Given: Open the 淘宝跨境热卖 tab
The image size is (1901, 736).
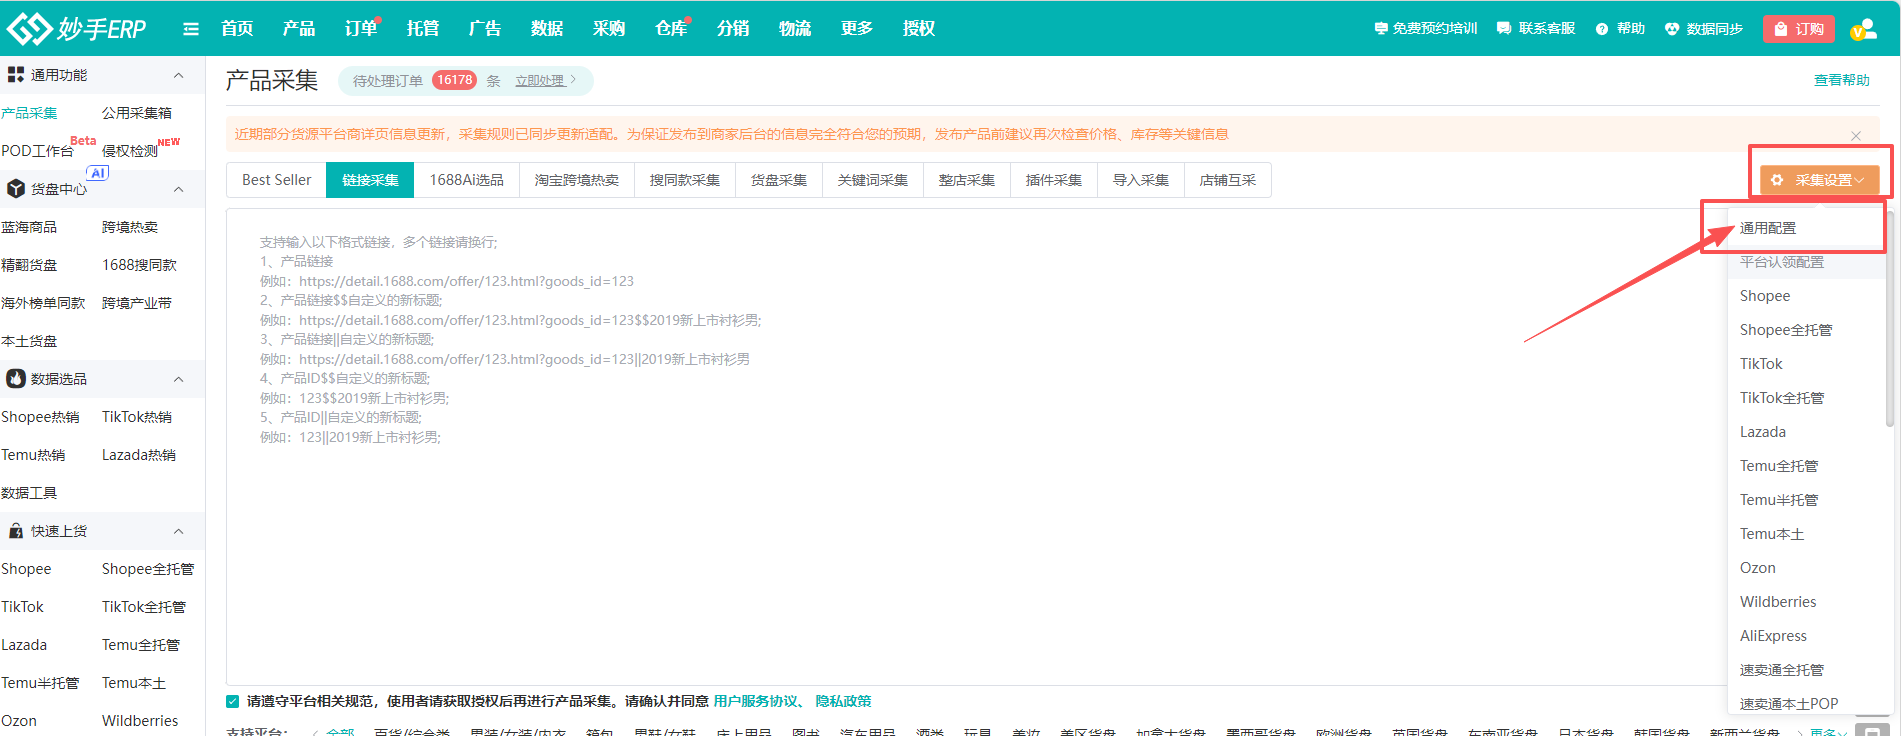Looking at the screenshot, I should point(577,180).
